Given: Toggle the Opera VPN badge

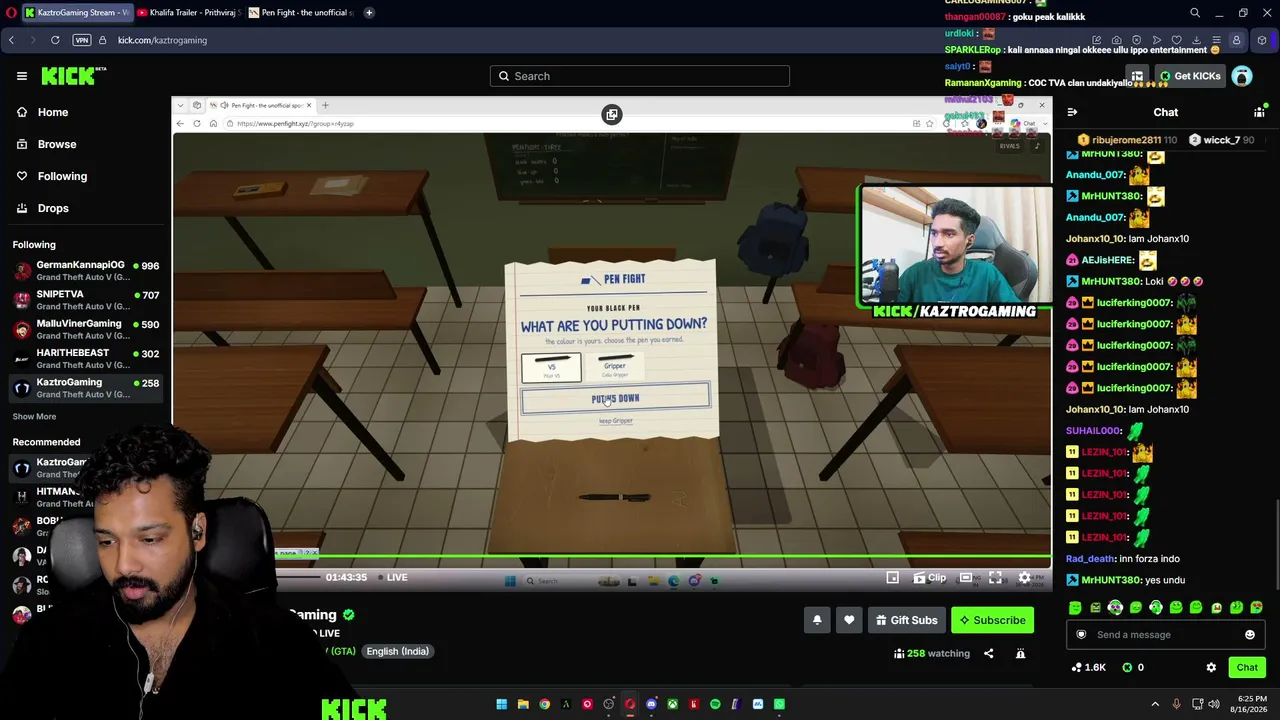Looking at the screenshot, I should tap(82, 40).
